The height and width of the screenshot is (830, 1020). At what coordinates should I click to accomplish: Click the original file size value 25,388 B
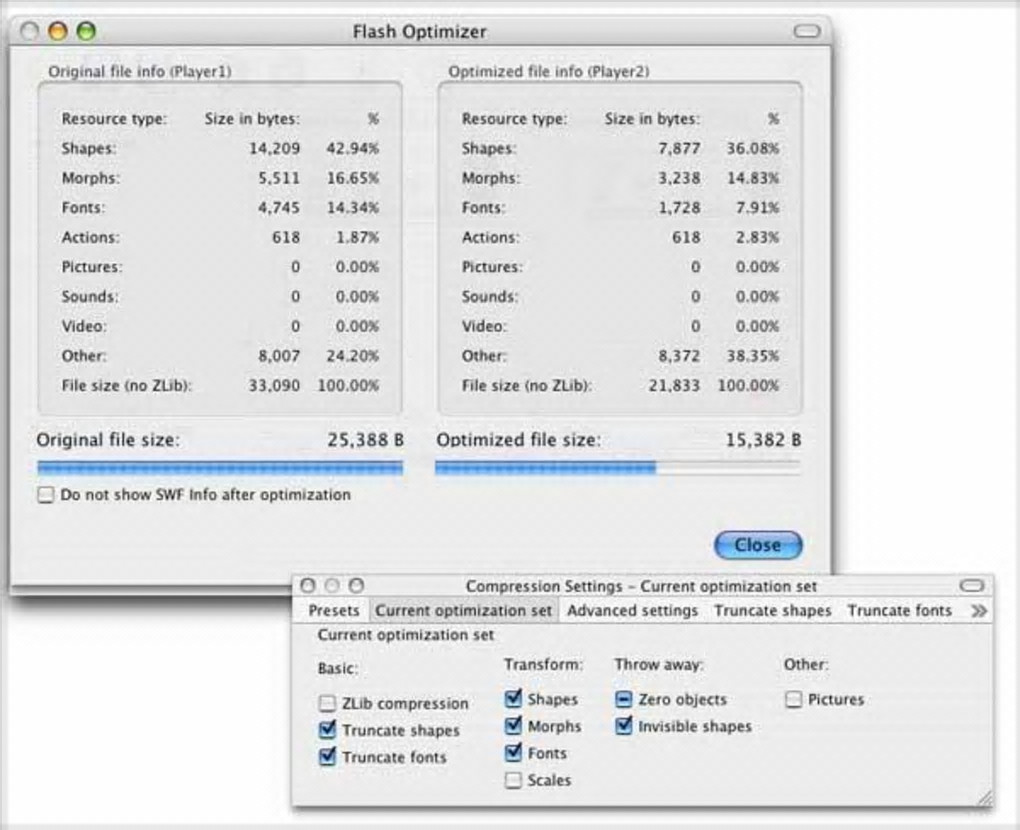pyautogui.click(x=366, y=440)
